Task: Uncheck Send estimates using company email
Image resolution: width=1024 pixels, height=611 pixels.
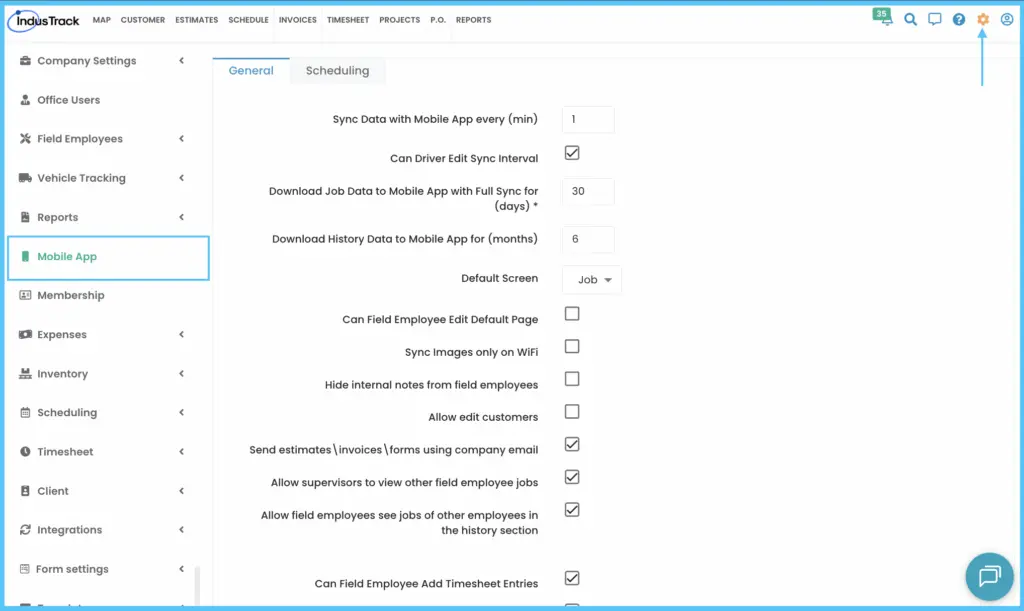Action: [x=572, y=445]
